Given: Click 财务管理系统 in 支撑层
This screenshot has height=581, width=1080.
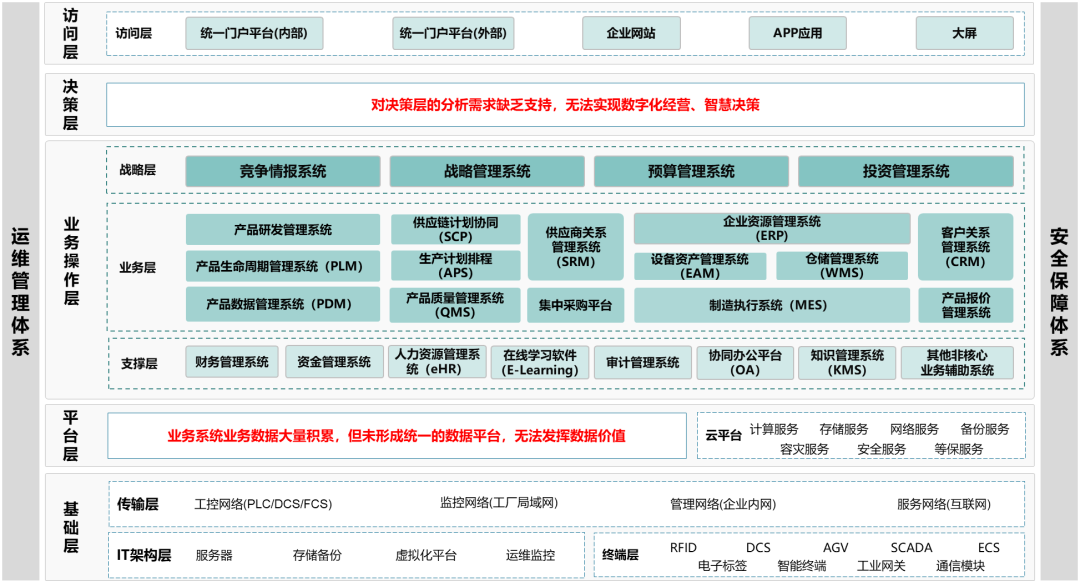Looking at the screenshot, I should click(x=231, y=361).
